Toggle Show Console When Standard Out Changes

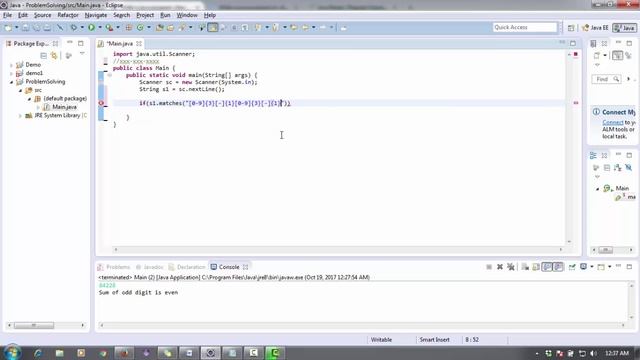coord(547,267)
